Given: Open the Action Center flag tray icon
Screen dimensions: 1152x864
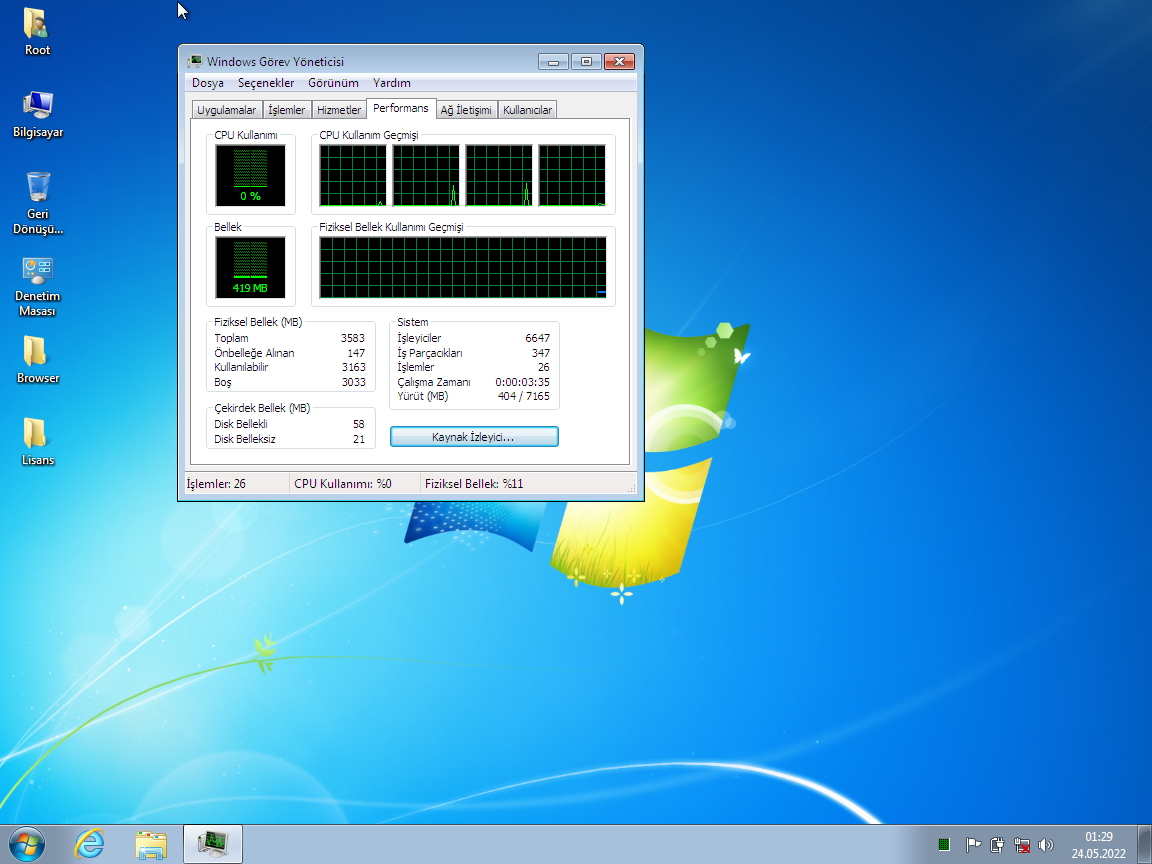Looking at the screenshot, I should coord(973,845).
